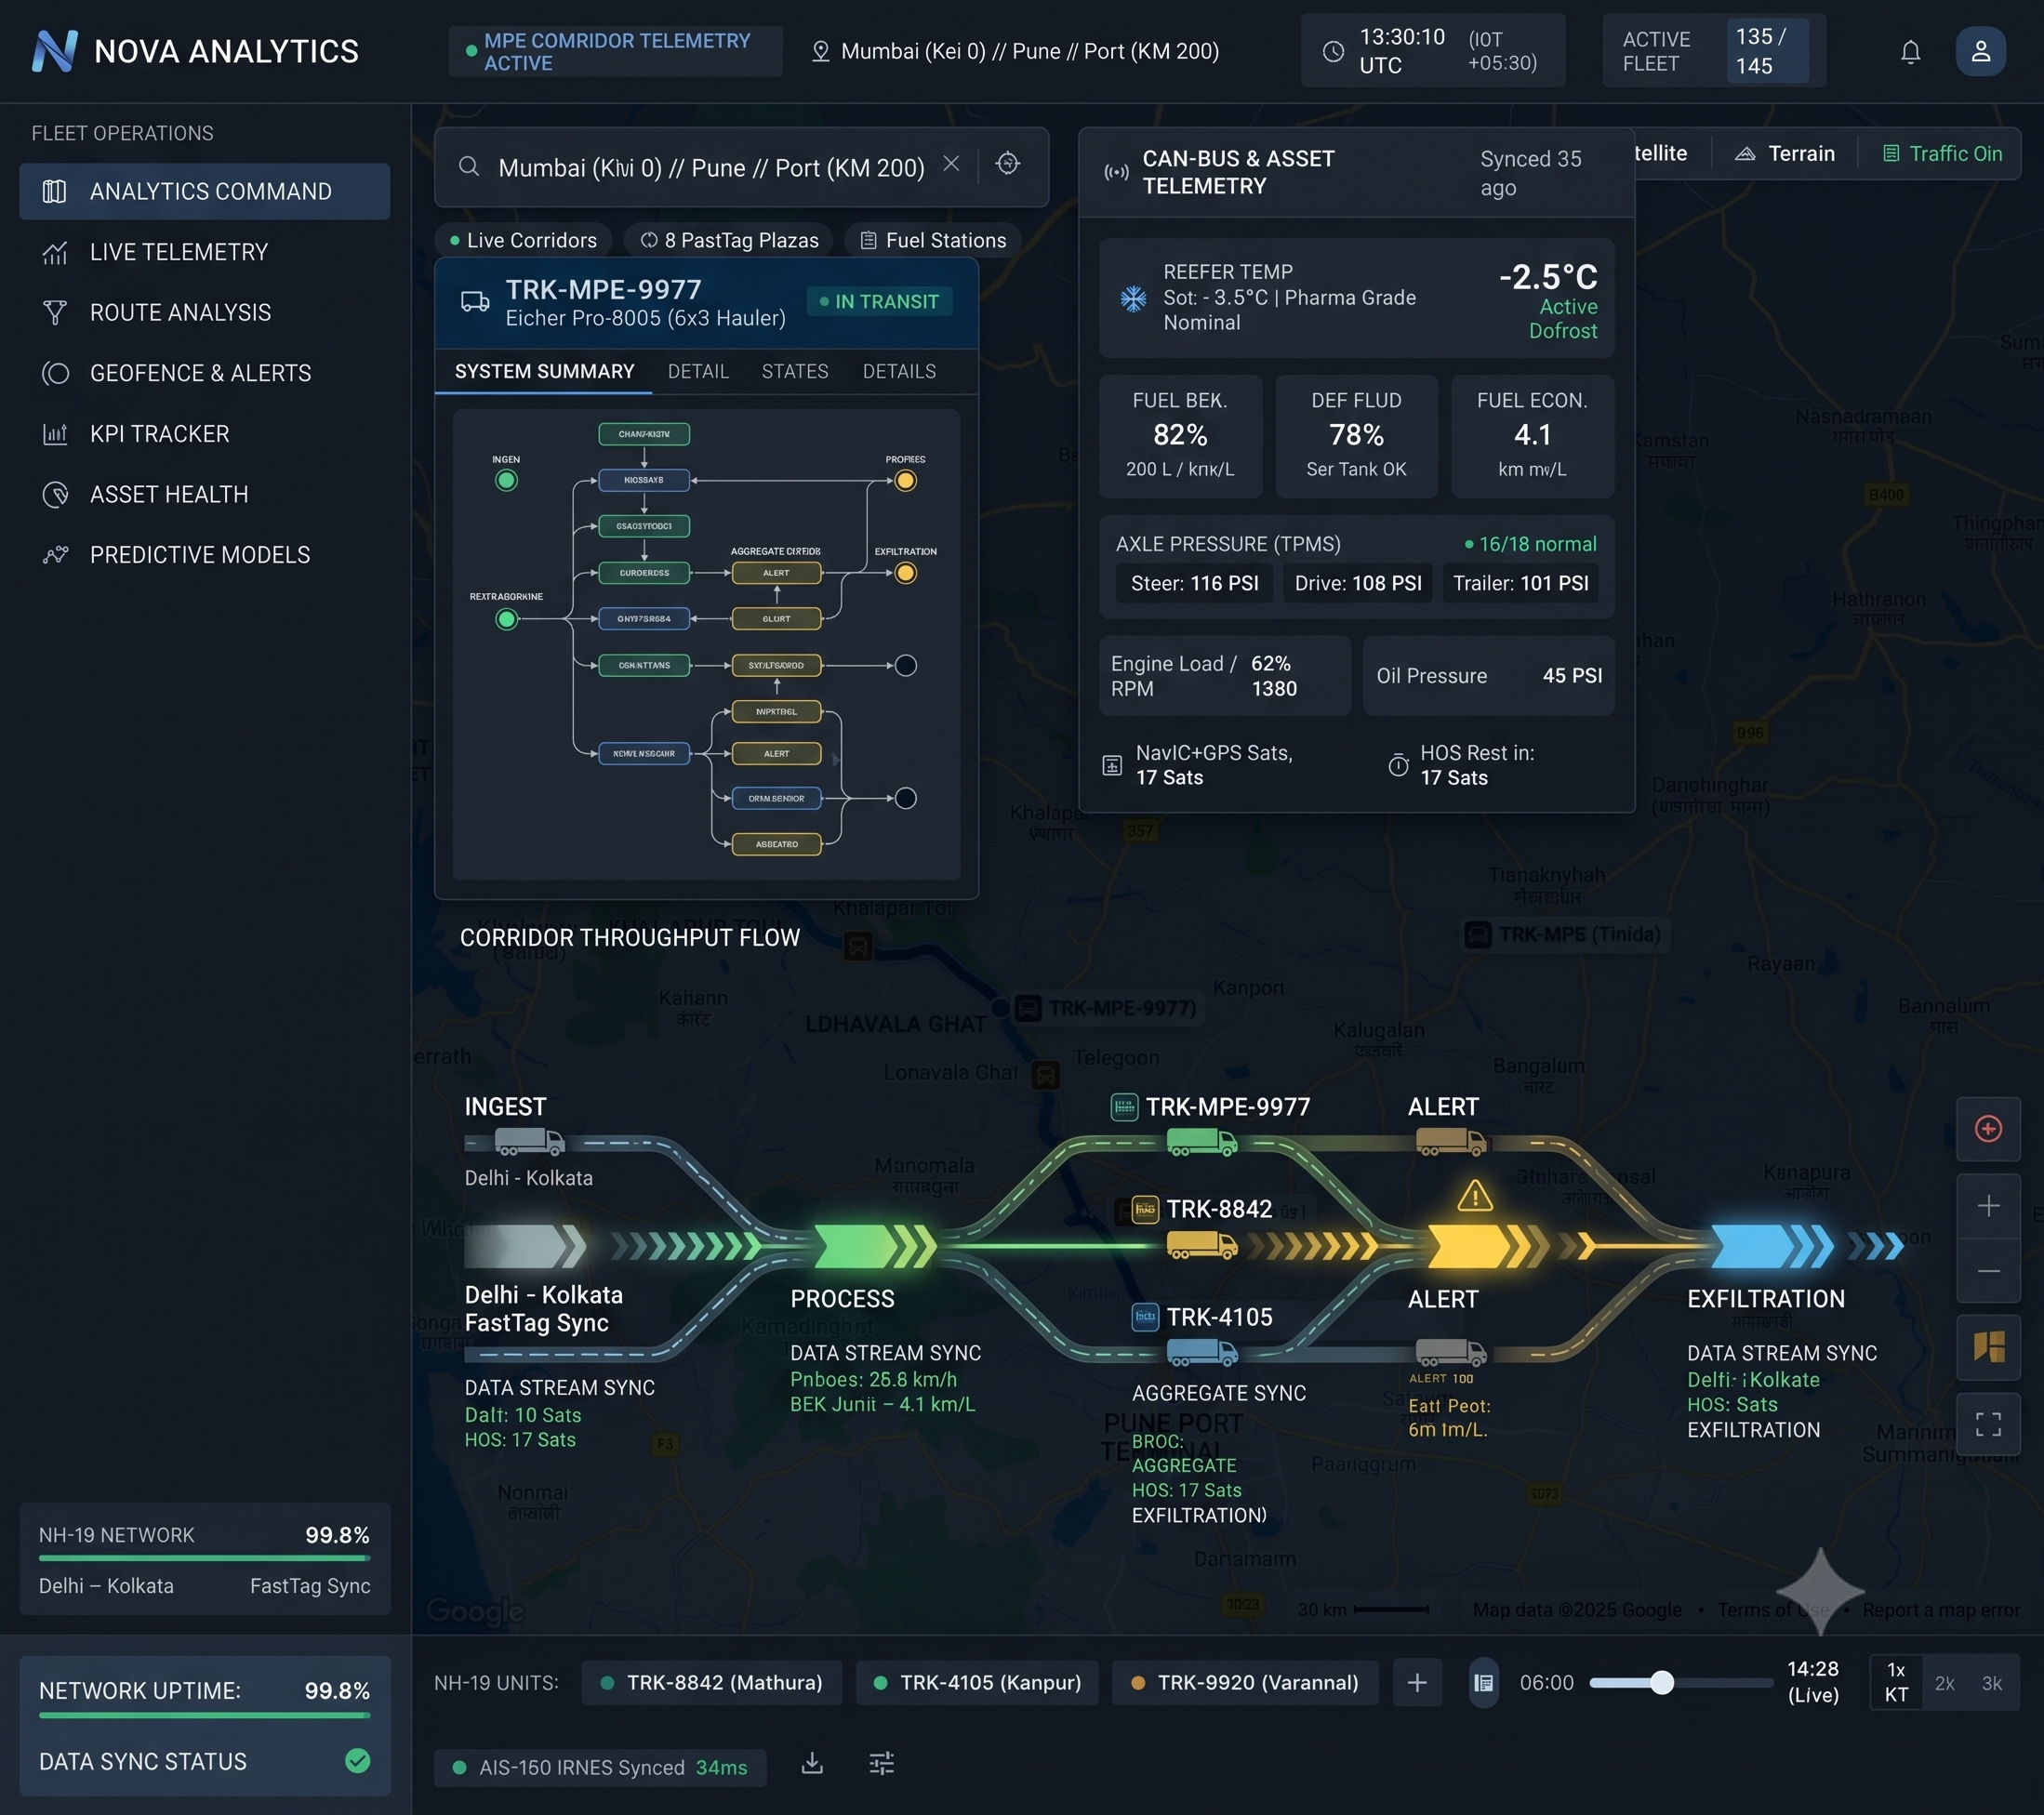Click the timeline log icon beside 06:00

click(1484, 1683)
